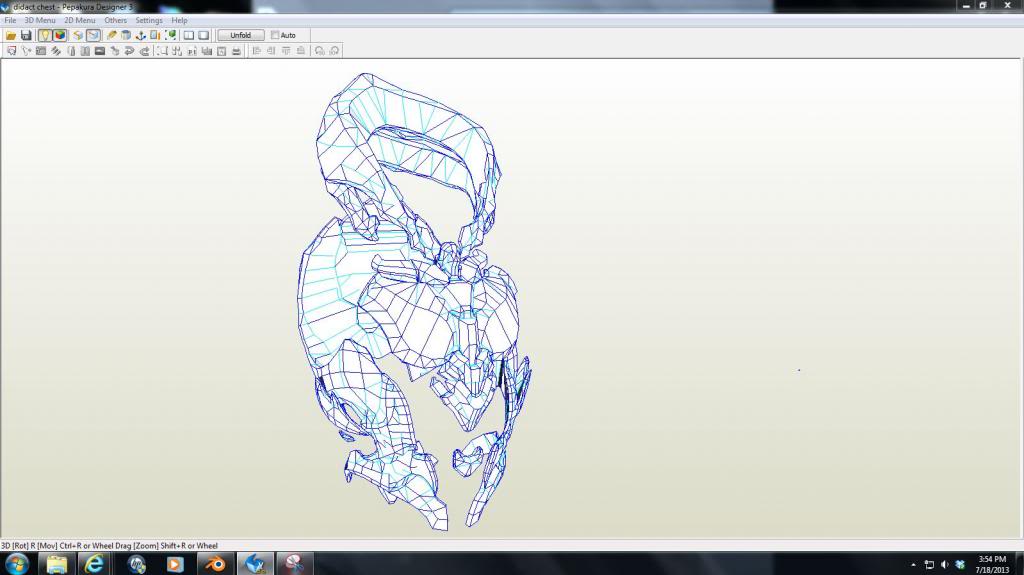Image resolution: width=1024 pixels, height=575 pixels.
Task: Open the File menu
Action: [x=10, y=20]
